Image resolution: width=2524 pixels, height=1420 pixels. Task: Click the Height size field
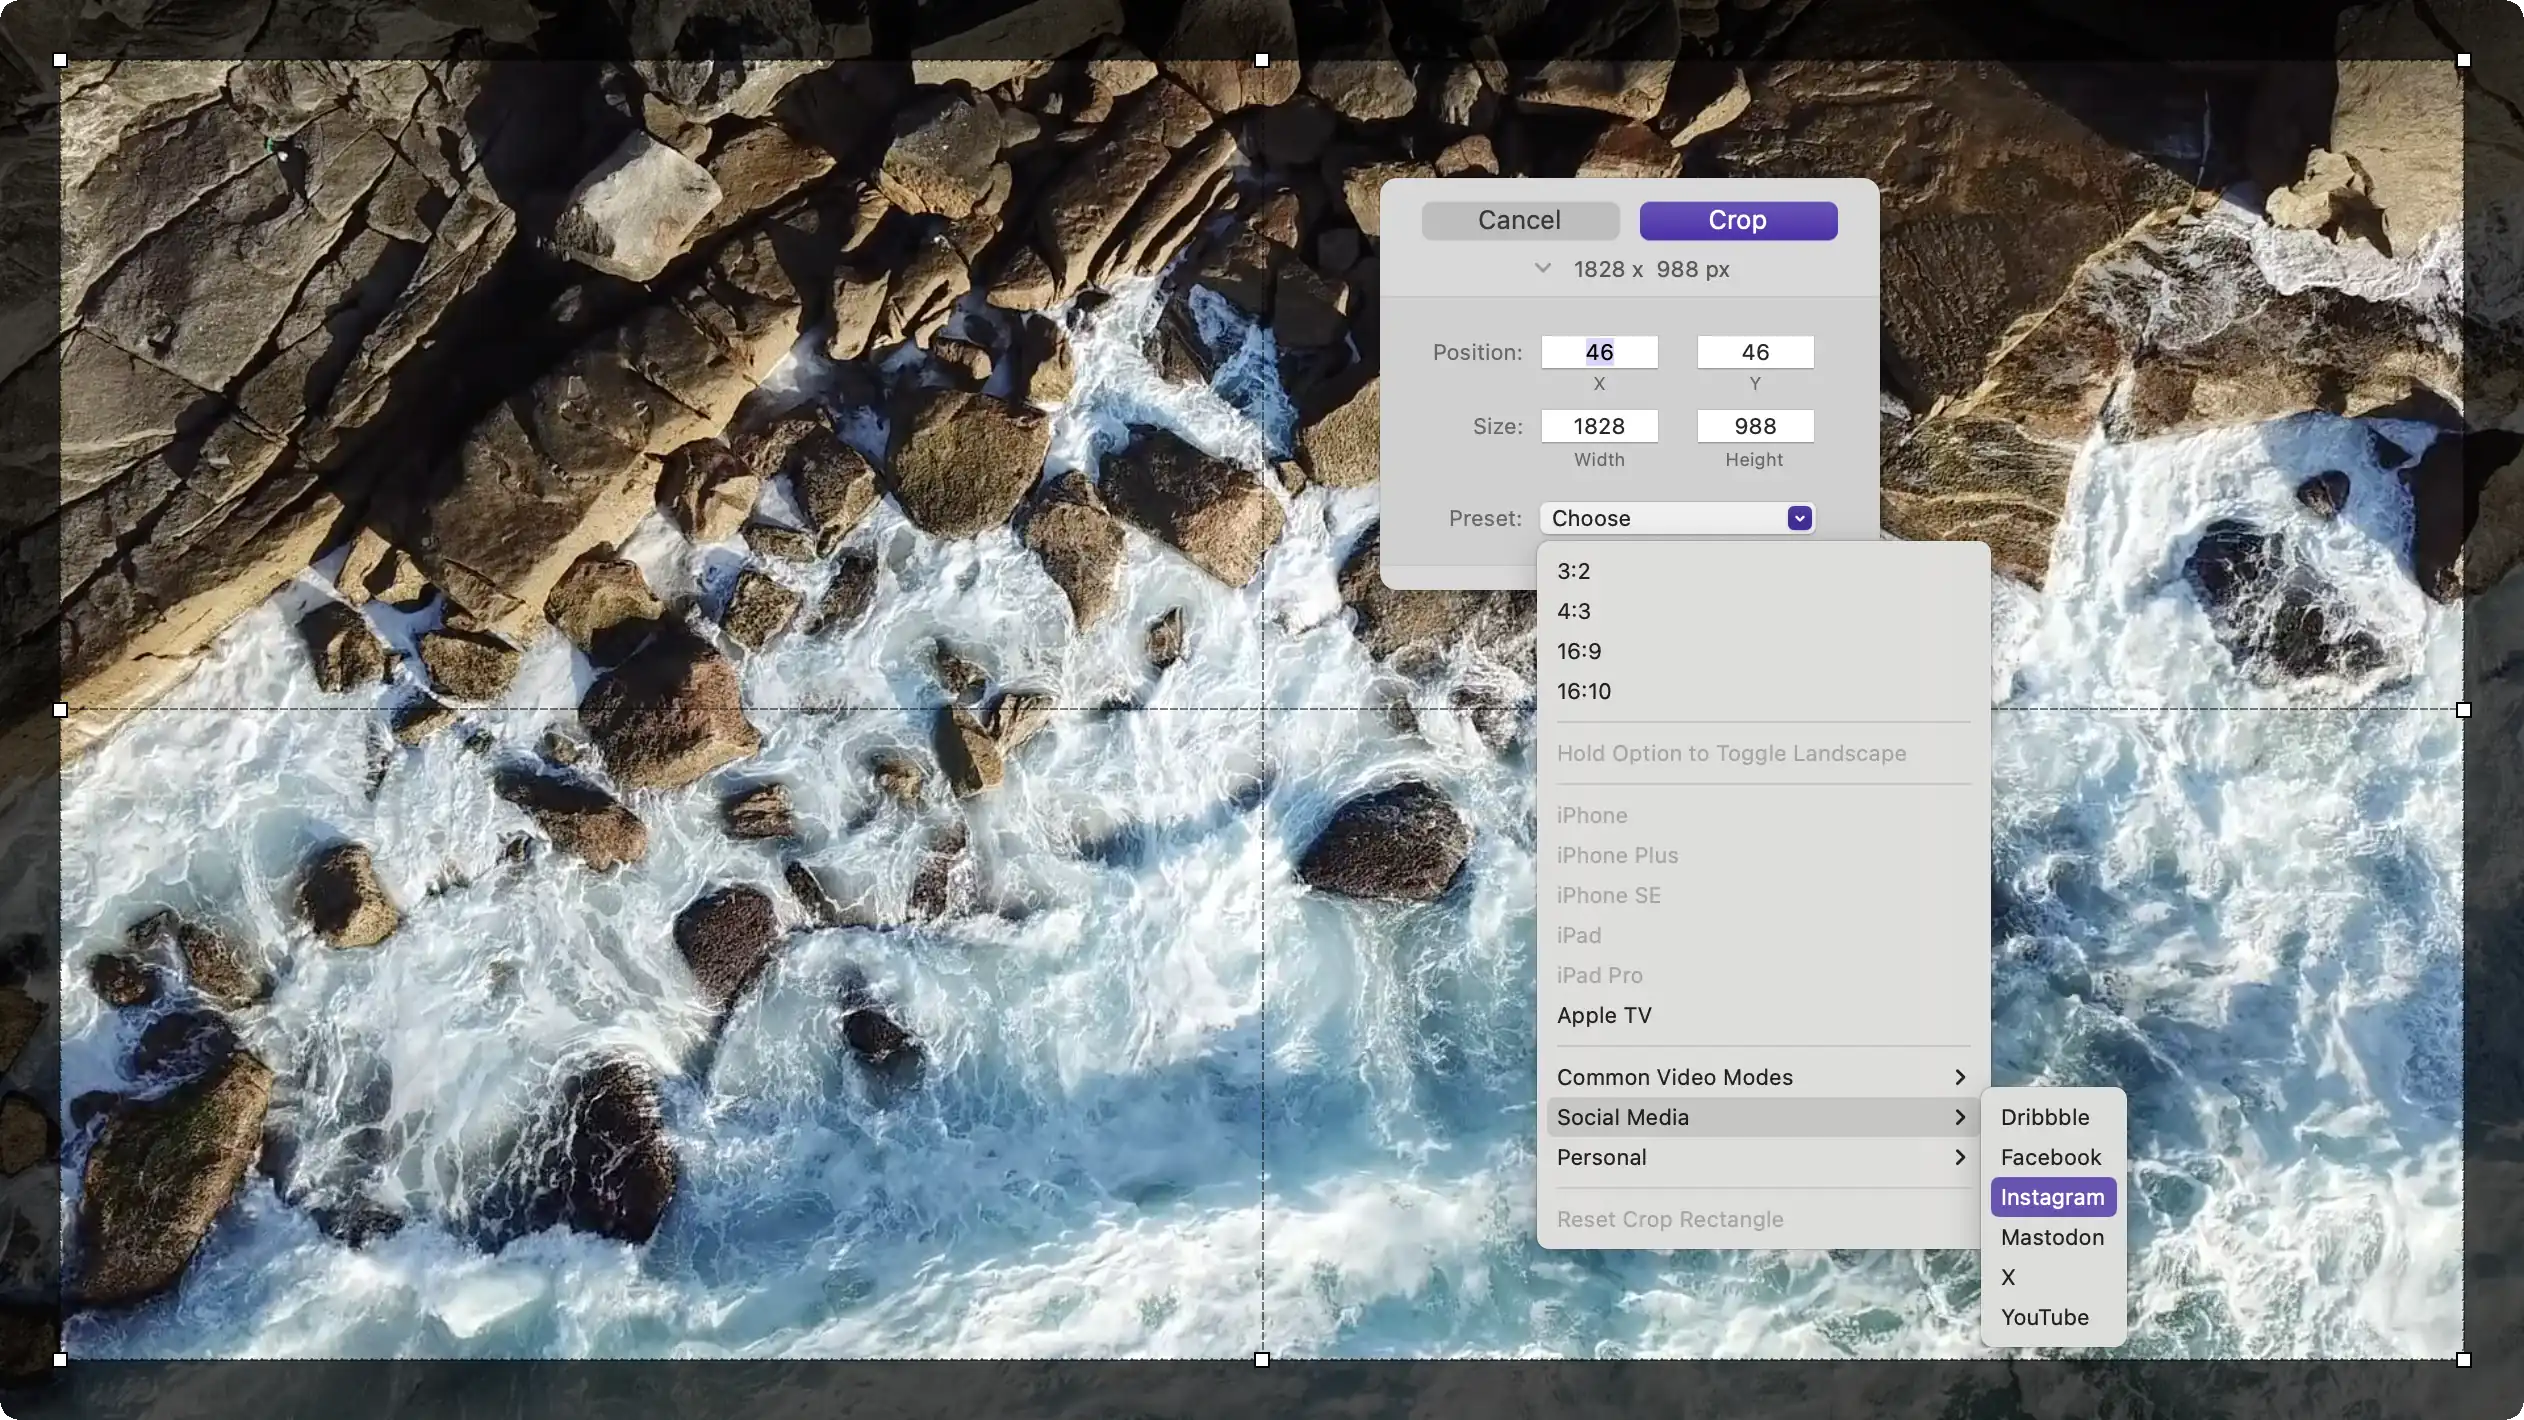(1754, 426)
